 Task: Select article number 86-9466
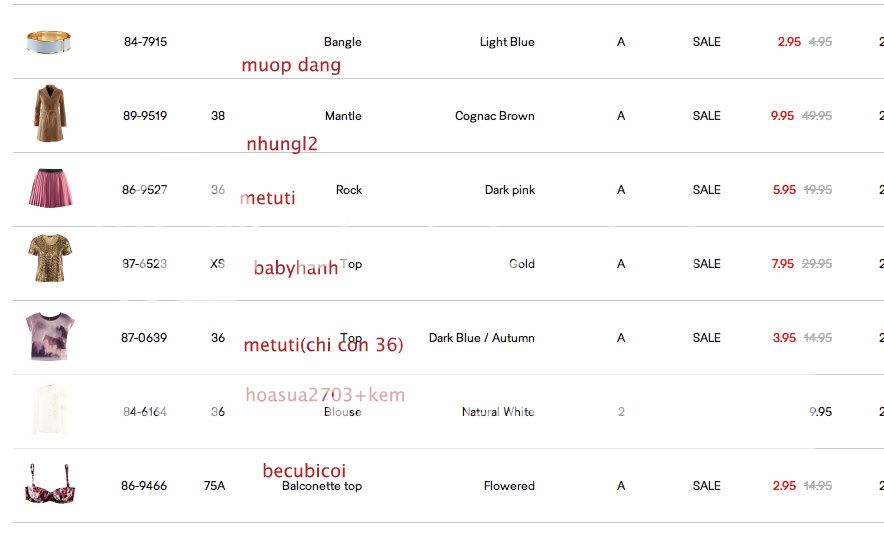(144, 486)
